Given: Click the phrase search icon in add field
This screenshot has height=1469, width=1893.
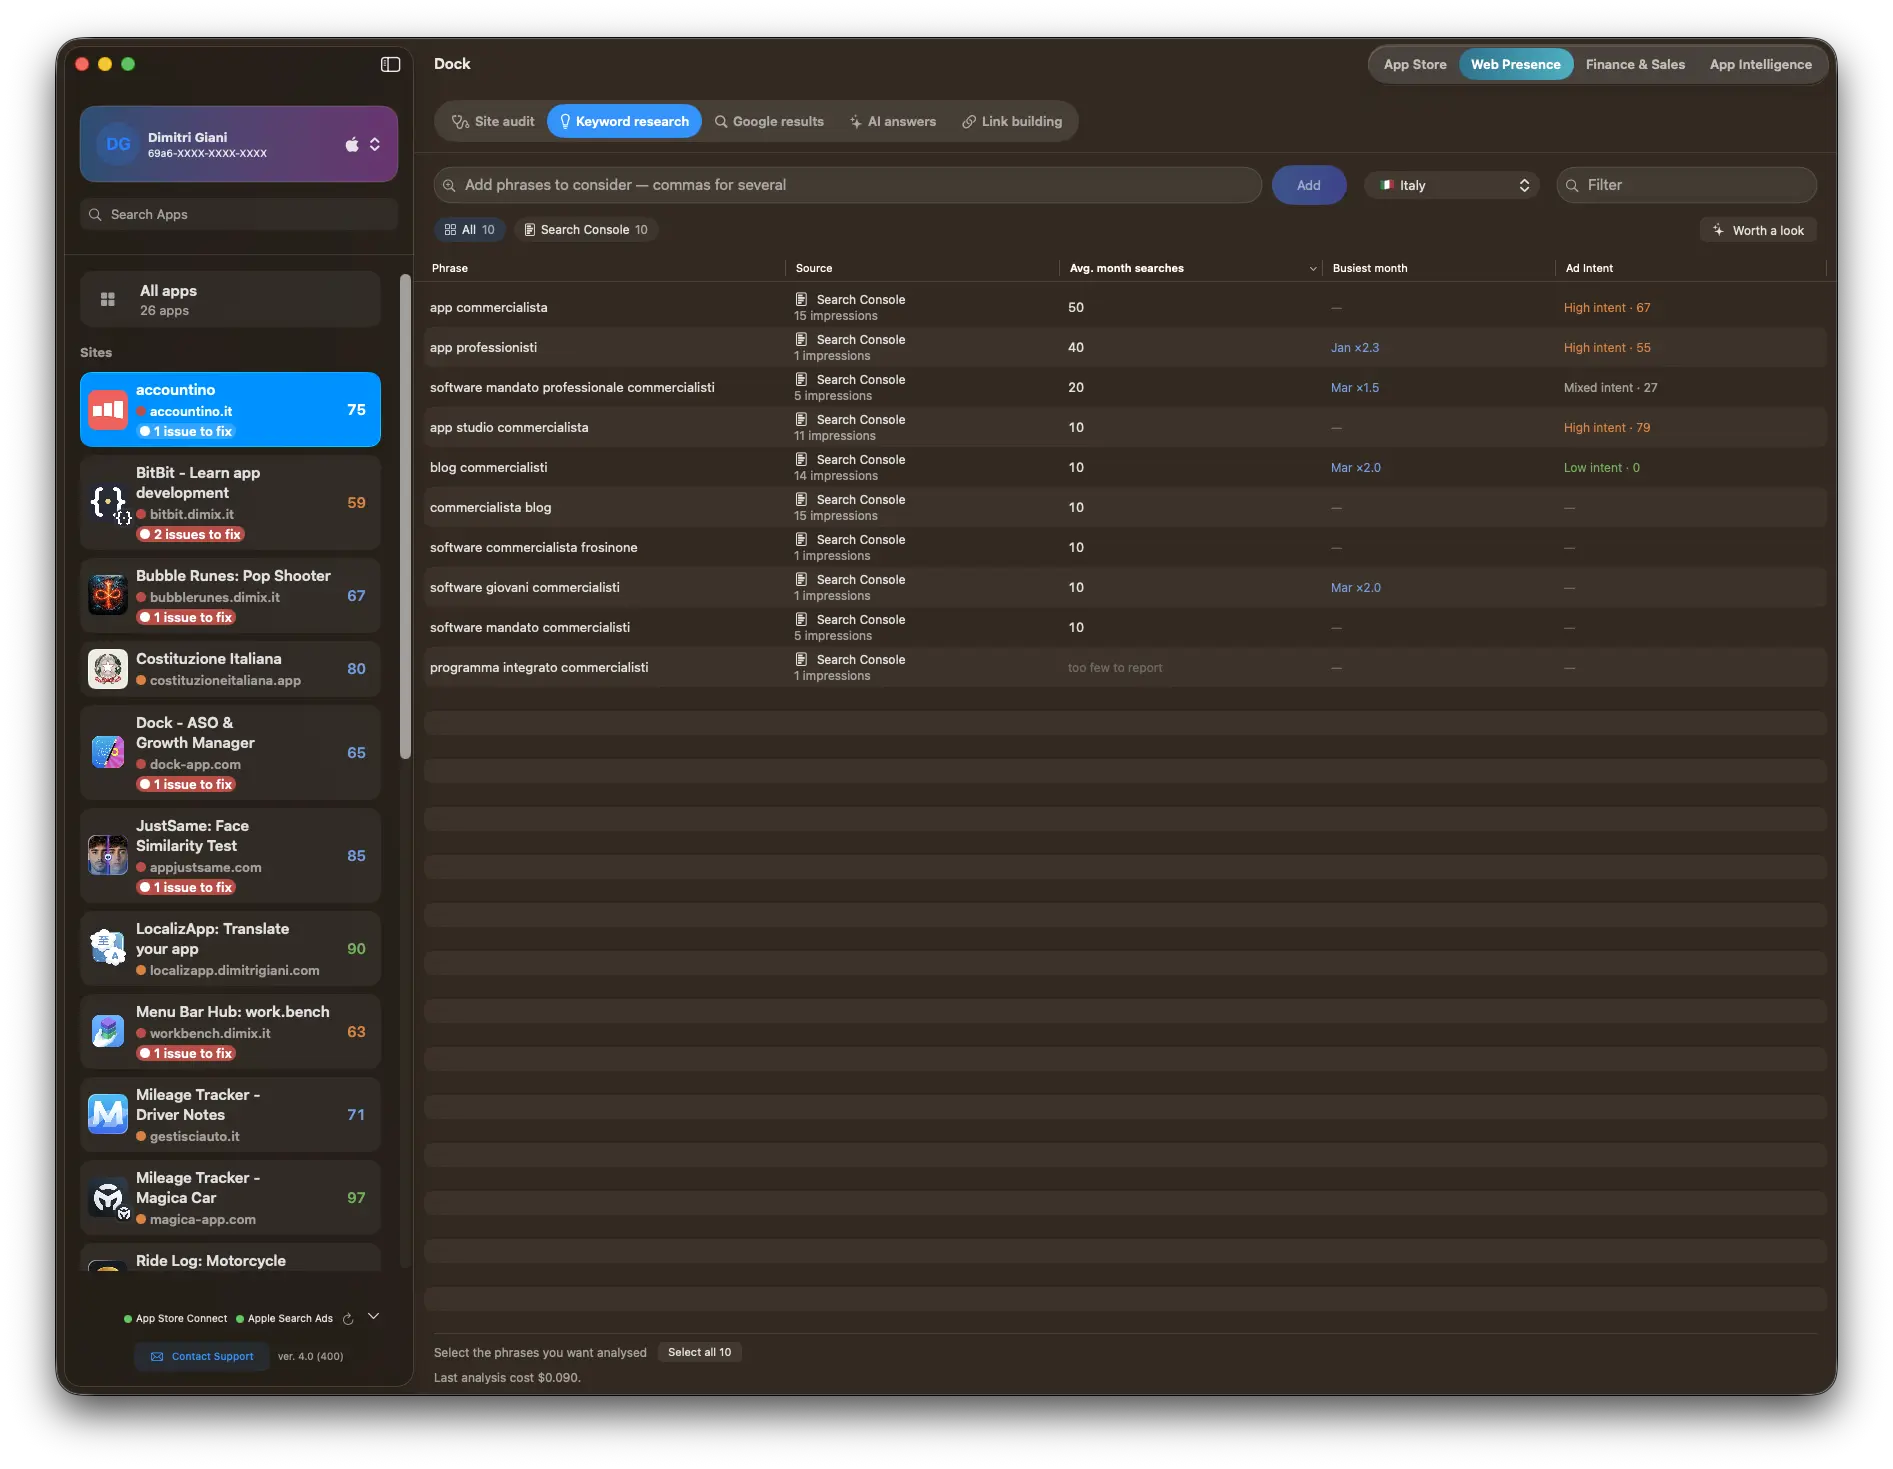Looking at the screenshot, I should (449, 186).
